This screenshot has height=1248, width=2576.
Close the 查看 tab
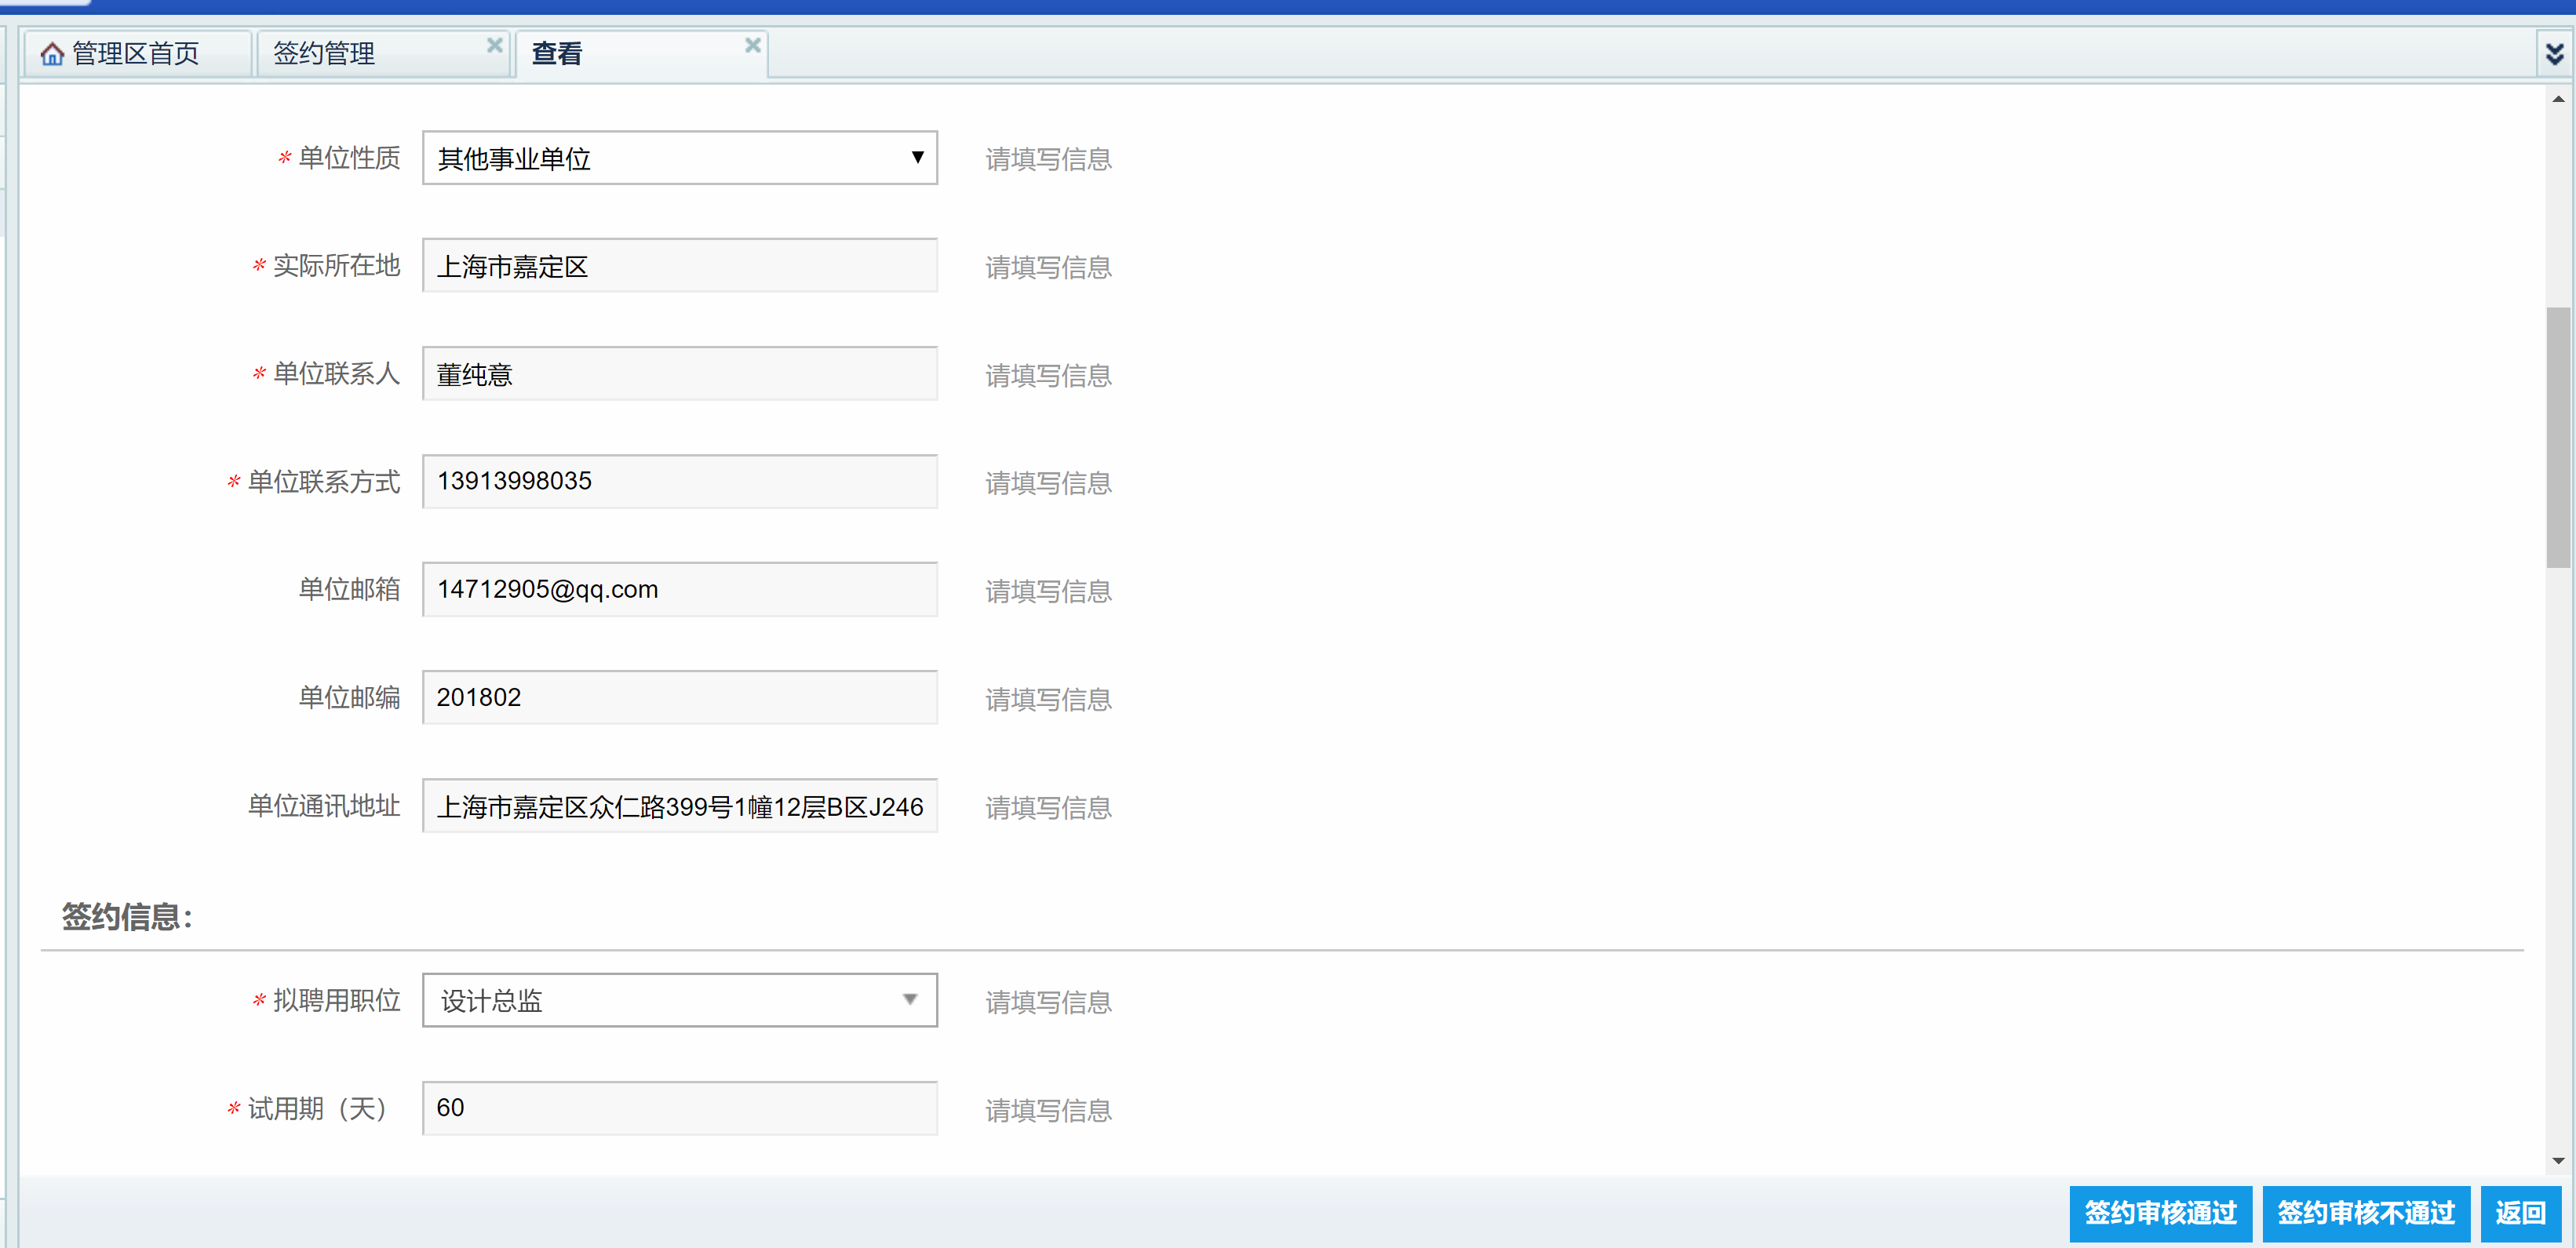(753, 45)
